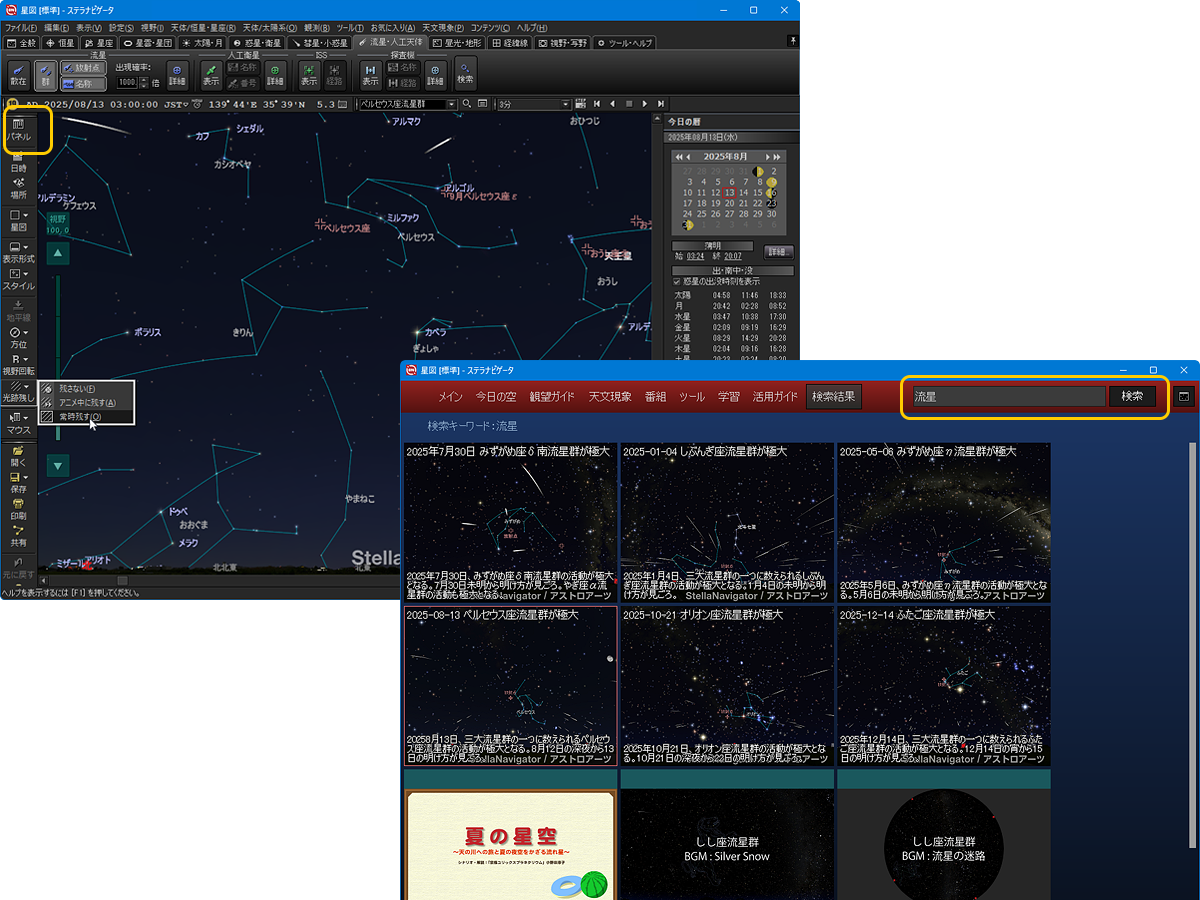This screenshot has height=900, width=1200.
Task: Open the 日時 date-time setting
Action: 18,162
